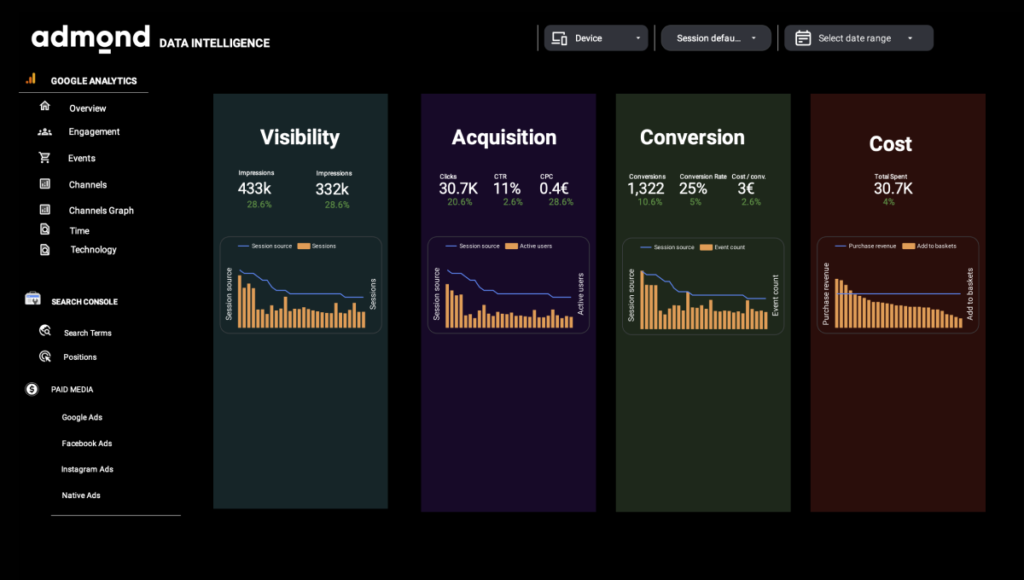The width and height of the screenshot is (1024, 580).
Task: Select the Instagram Ads link
Action: (x=87, y=470)
